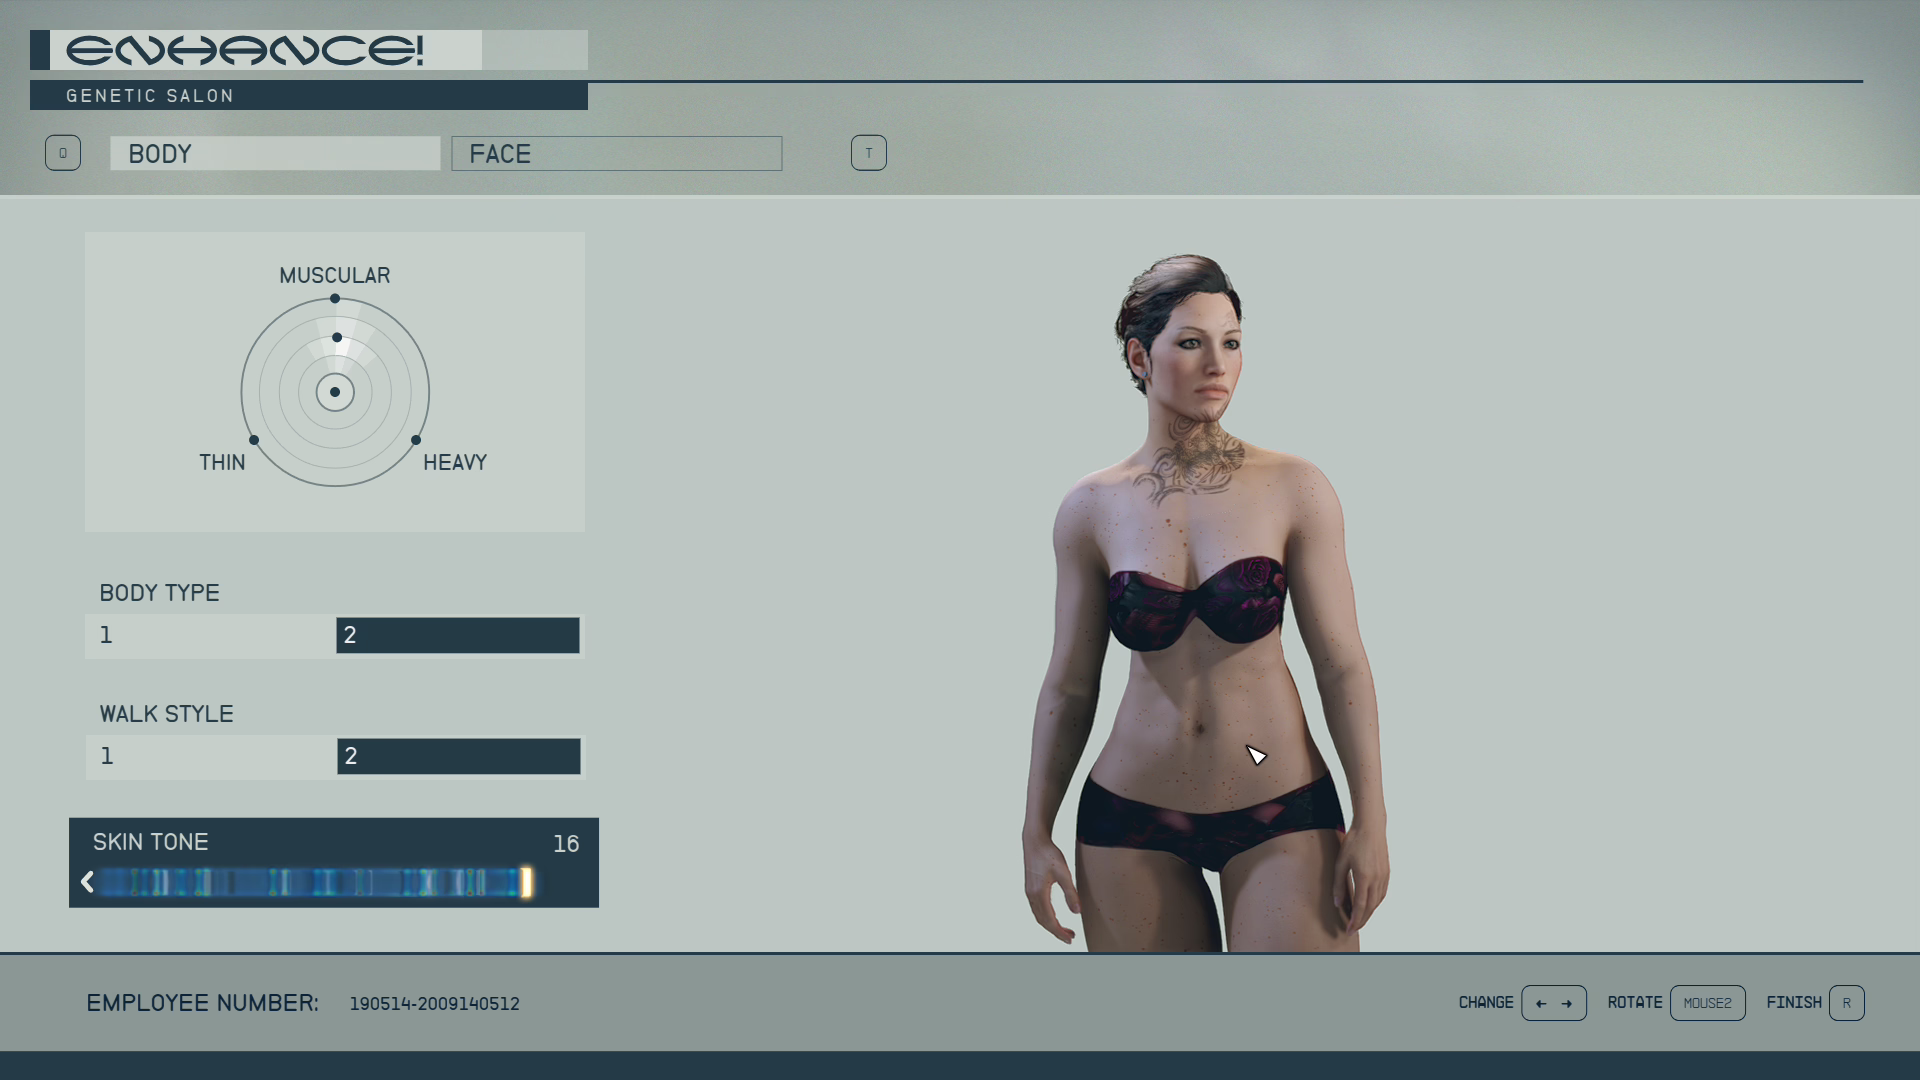Select Body Type option 1
Image resolution: width=1920 pixels, height=1080 pixels.
pos(211,636)
